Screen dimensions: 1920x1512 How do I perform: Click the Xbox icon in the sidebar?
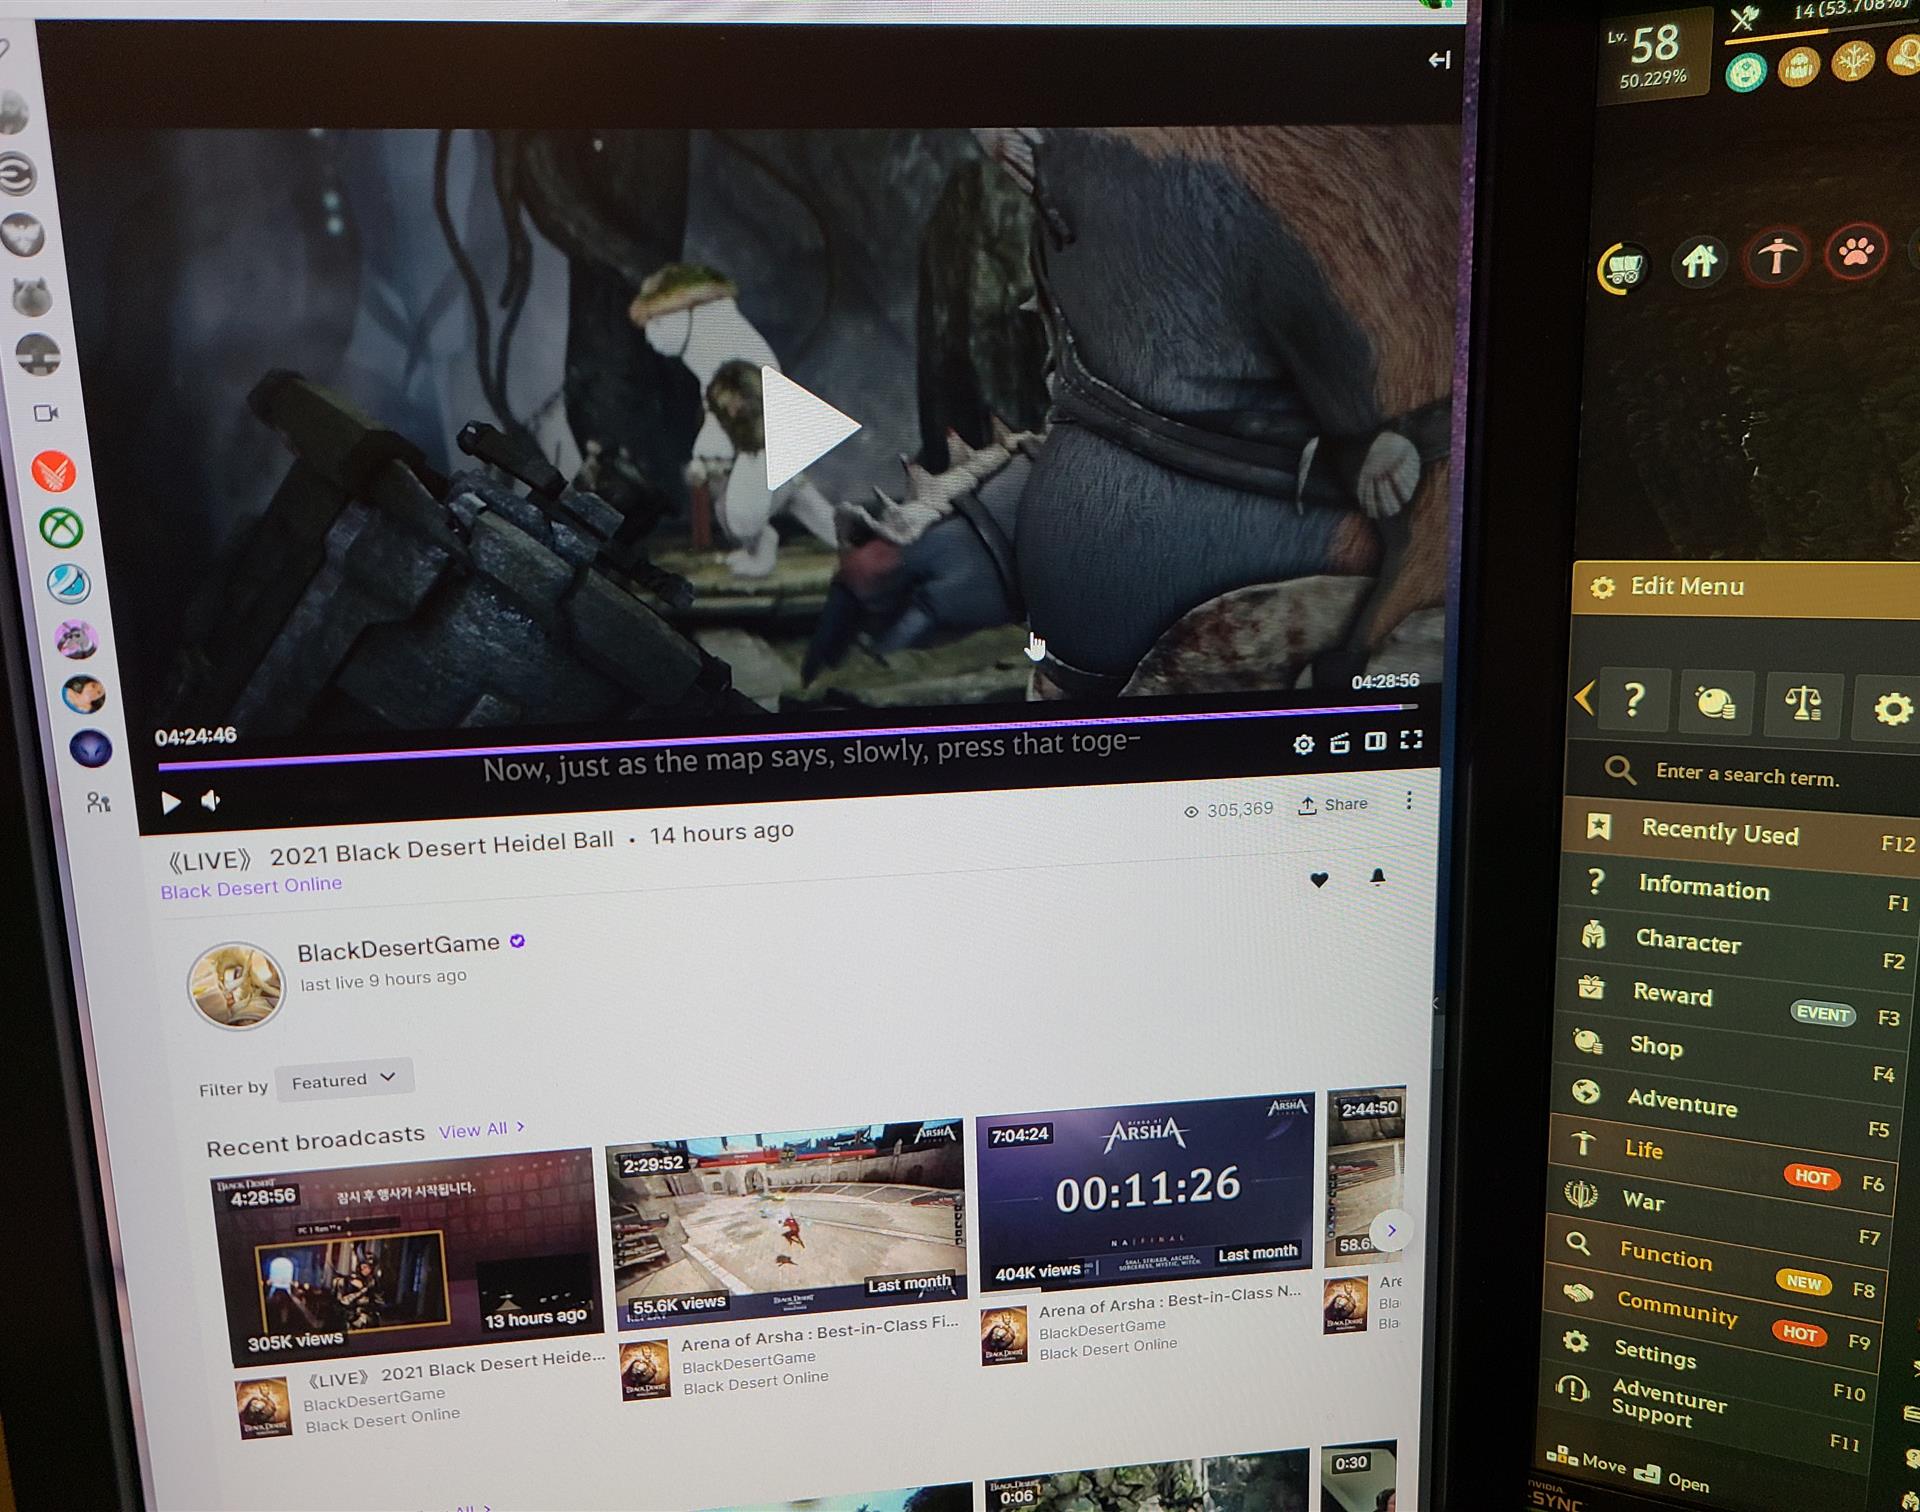pyautogui.click(x=62, y=527)
